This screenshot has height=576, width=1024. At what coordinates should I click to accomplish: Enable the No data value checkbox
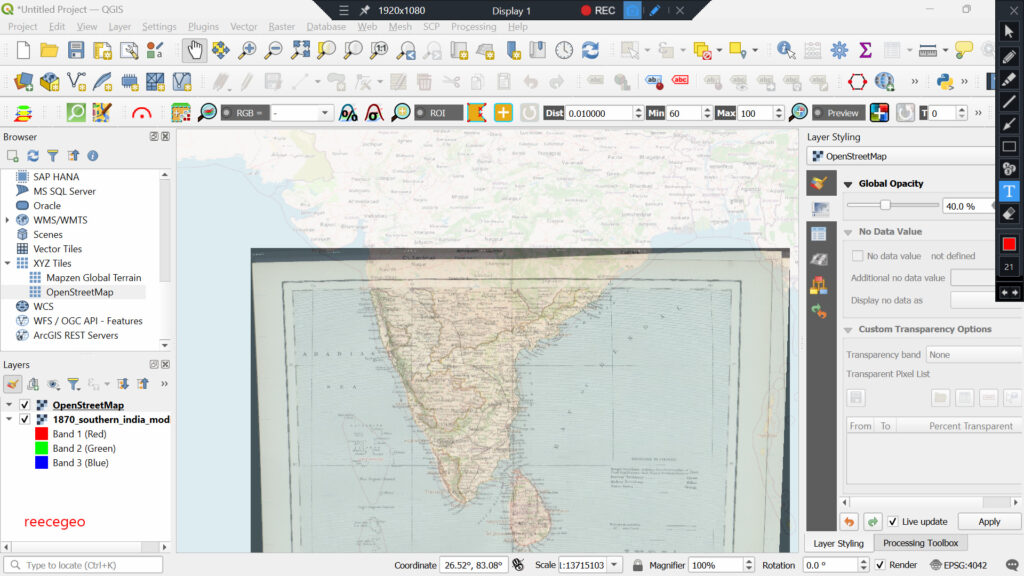click(x=857, y=256)
